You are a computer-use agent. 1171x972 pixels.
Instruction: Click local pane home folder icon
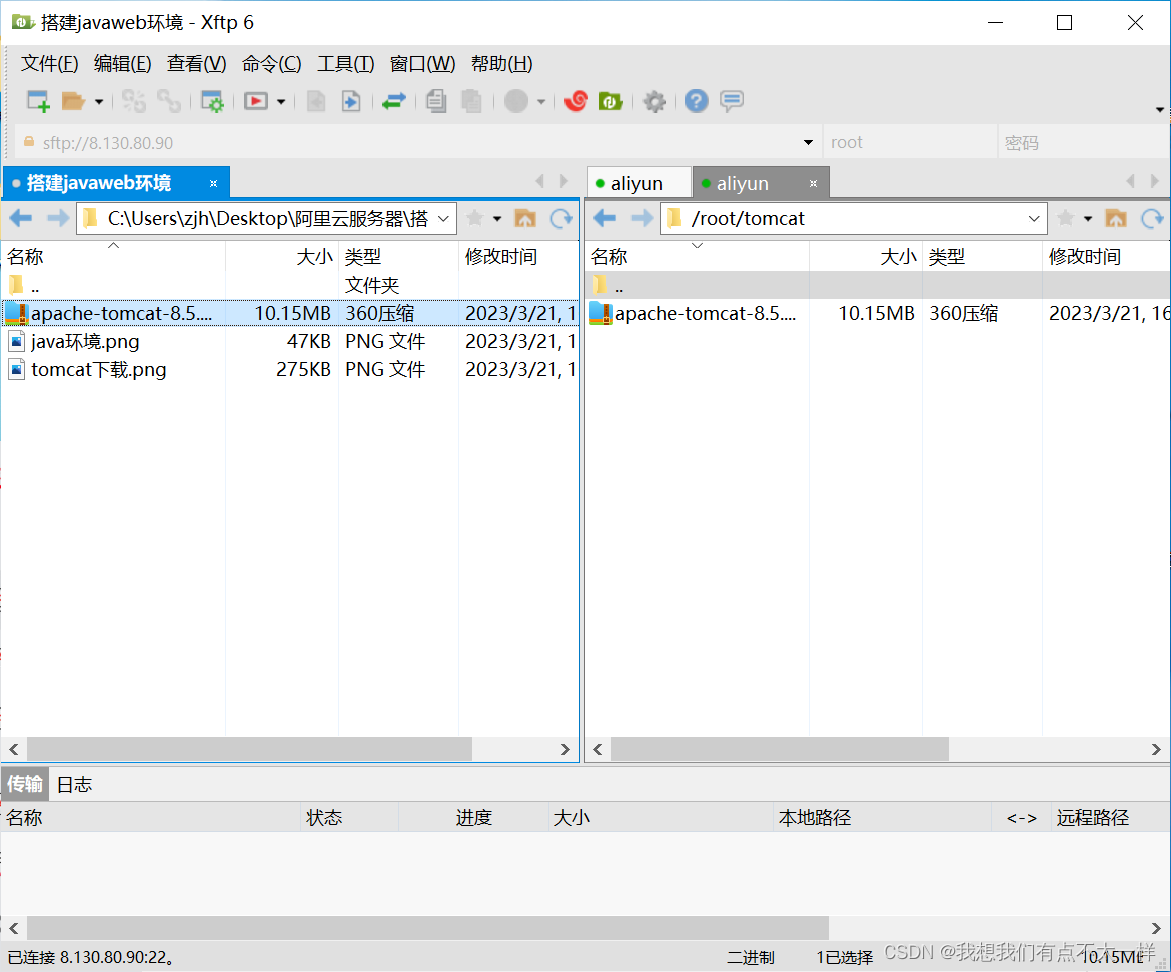(x=525, y=219)
